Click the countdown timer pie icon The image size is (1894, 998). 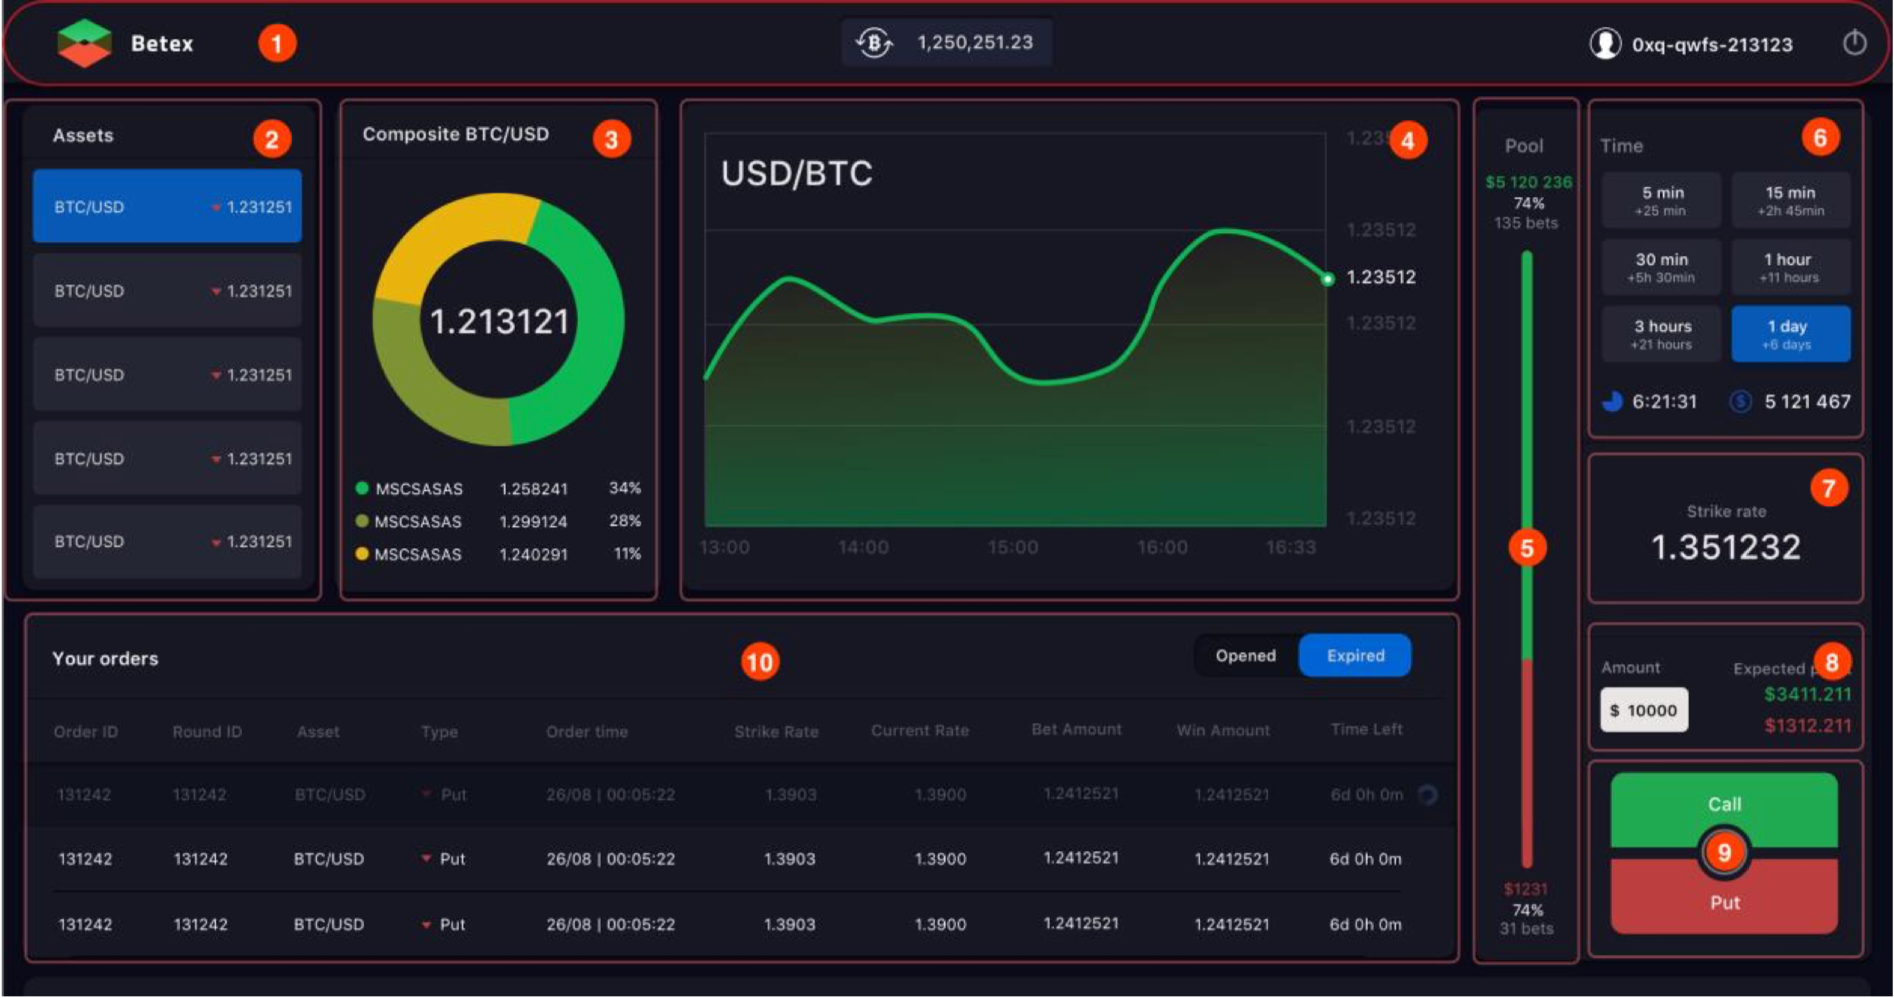[x=1612, y=401]
